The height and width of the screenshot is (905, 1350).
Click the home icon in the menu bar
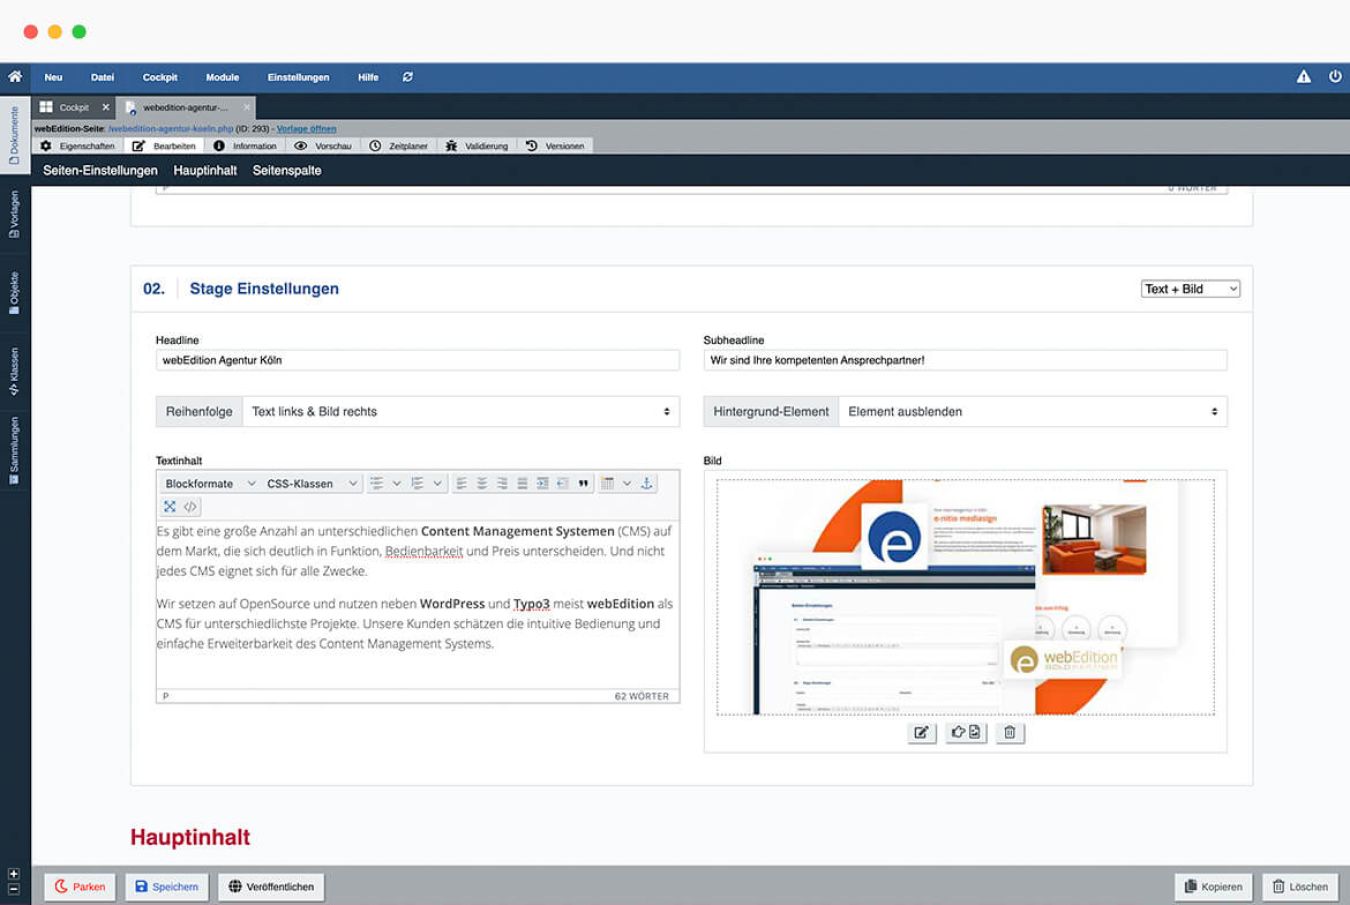(x=15, y=77)
